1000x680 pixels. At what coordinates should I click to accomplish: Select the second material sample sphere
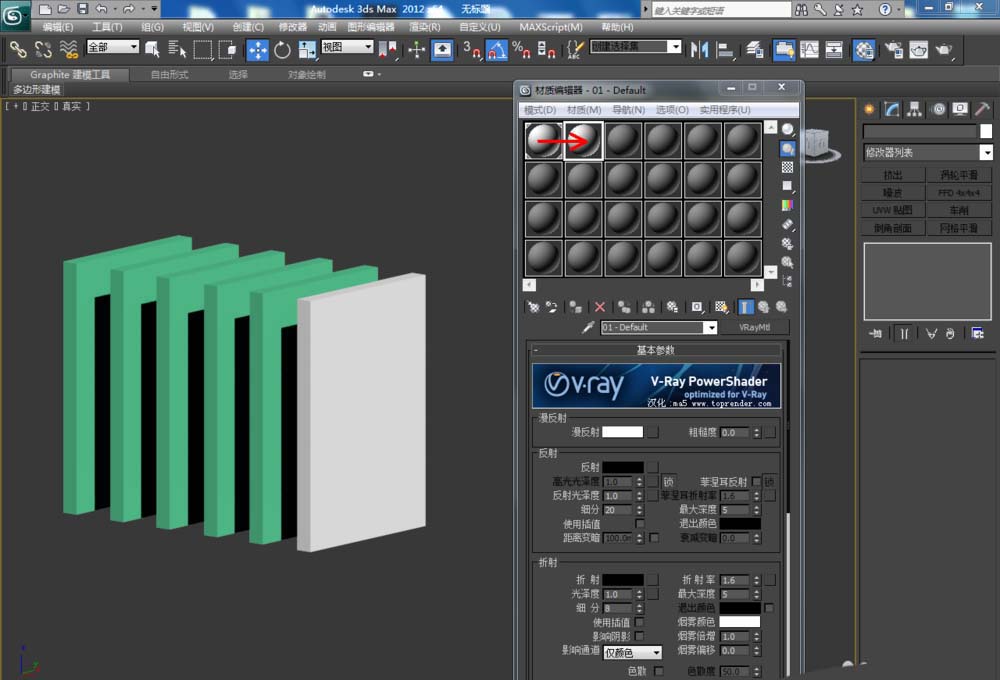583,141
